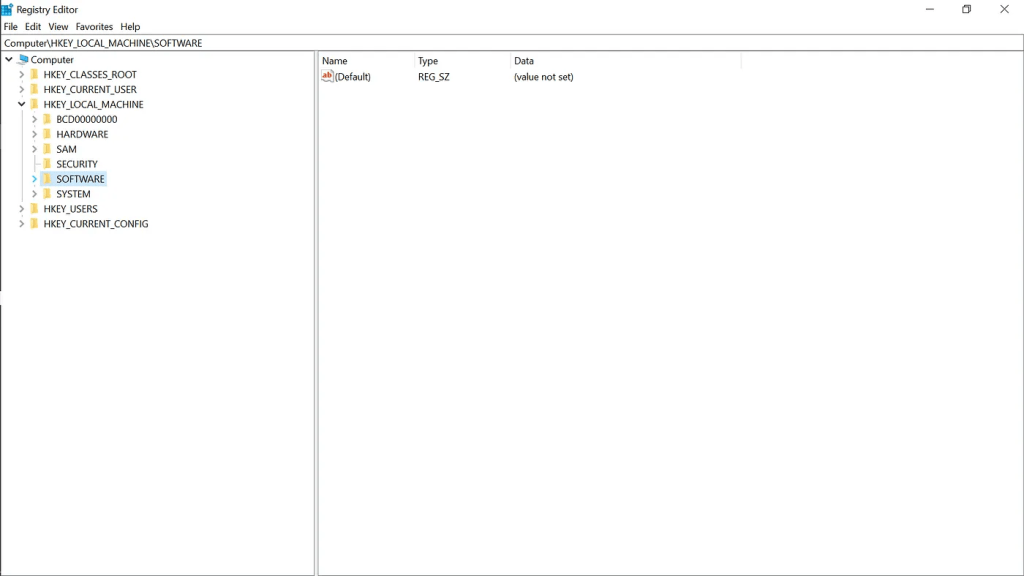Collapse the Computer root node

[9, 60]
